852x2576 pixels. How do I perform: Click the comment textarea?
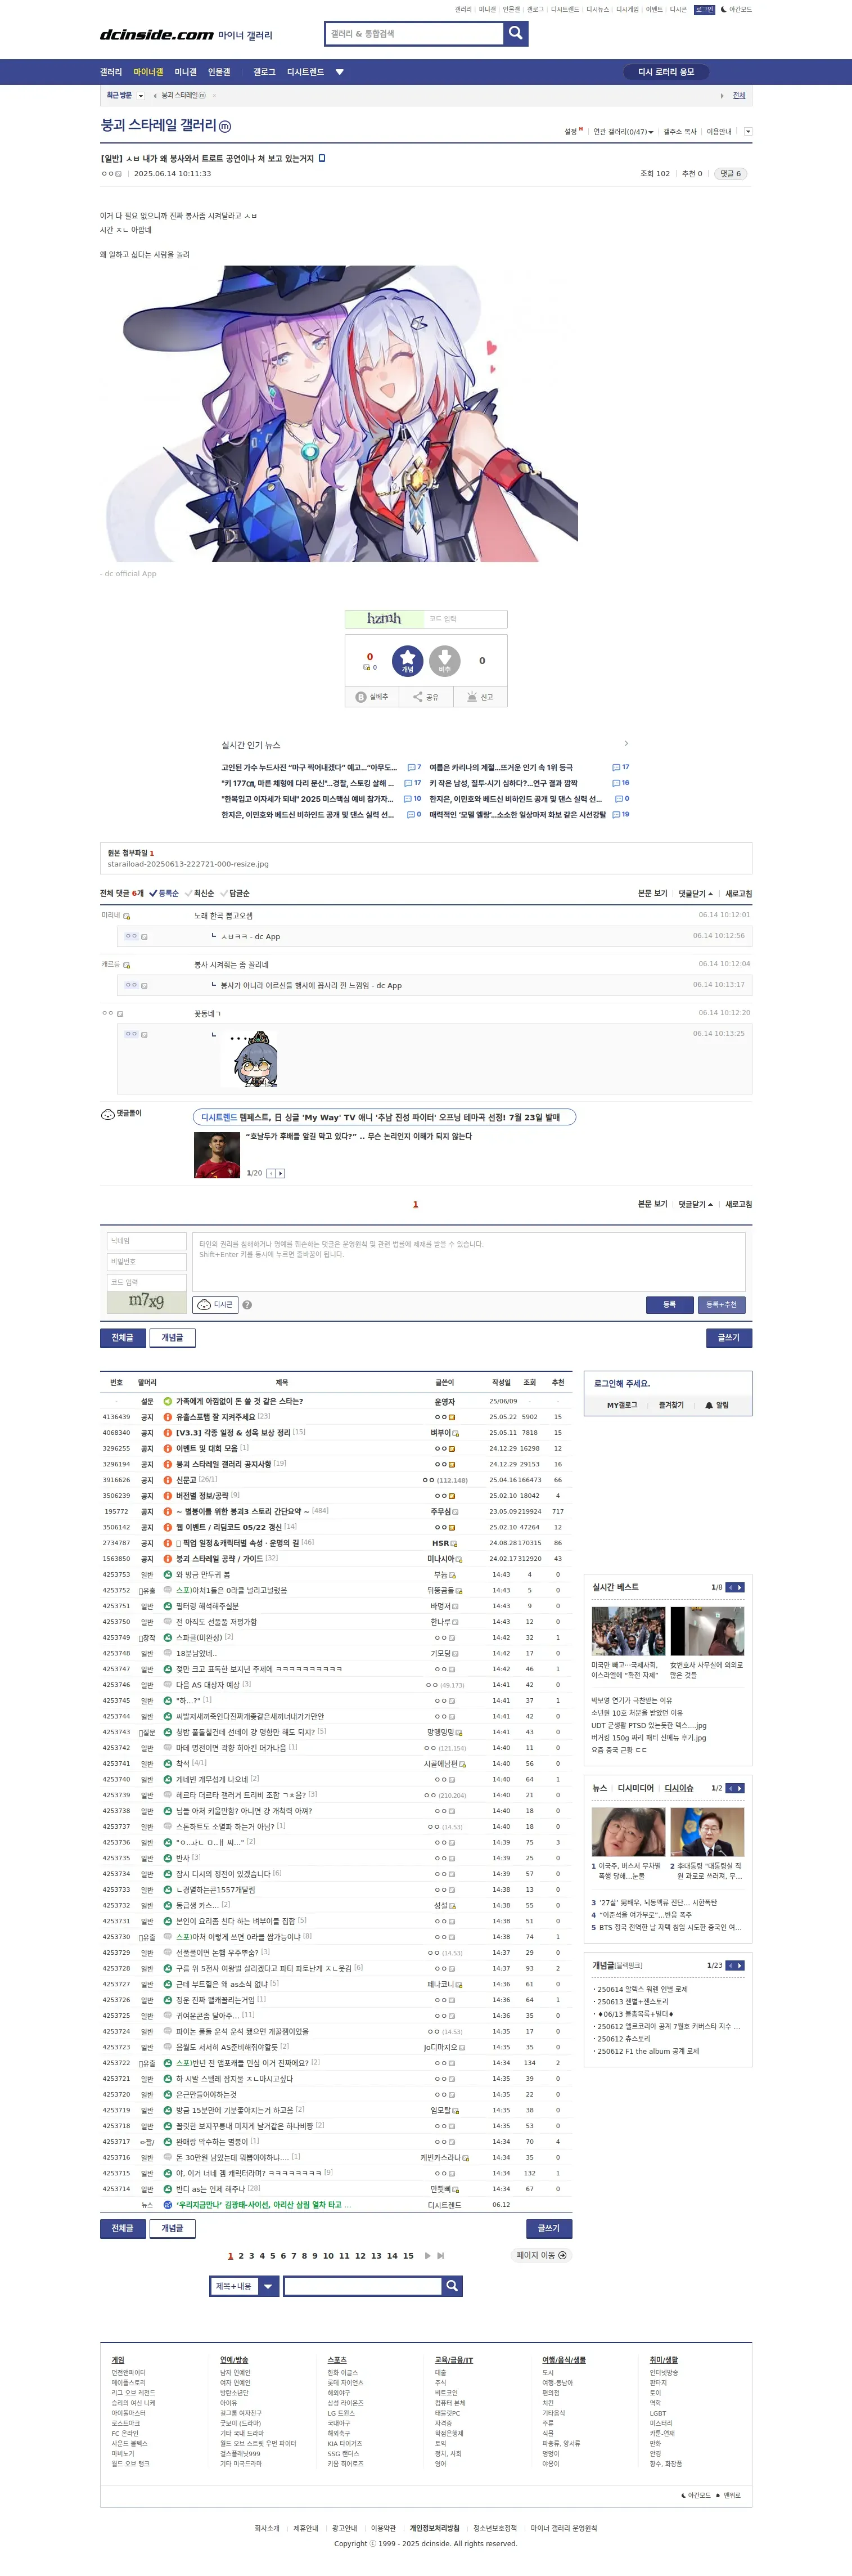469,1262
